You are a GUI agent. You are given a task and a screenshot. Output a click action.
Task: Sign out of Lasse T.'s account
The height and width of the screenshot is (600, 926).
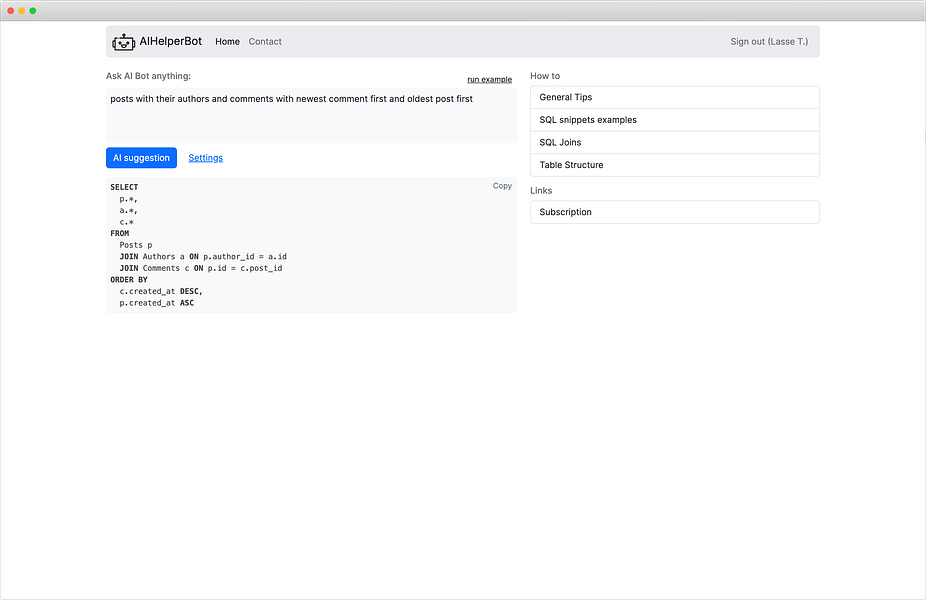point(770,41)
